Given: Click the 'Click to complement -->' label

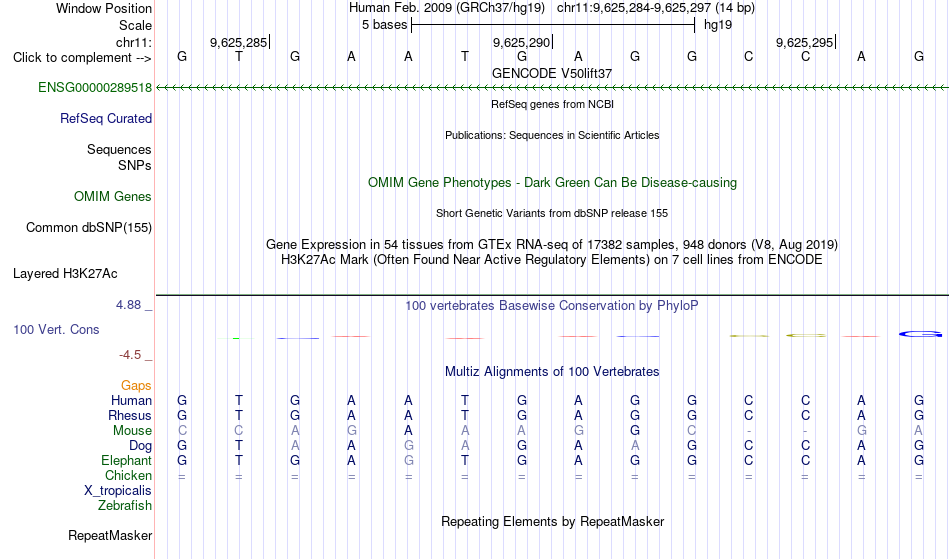Looking at the screenshot, I should pyautogui.click(x=82, y=58).
